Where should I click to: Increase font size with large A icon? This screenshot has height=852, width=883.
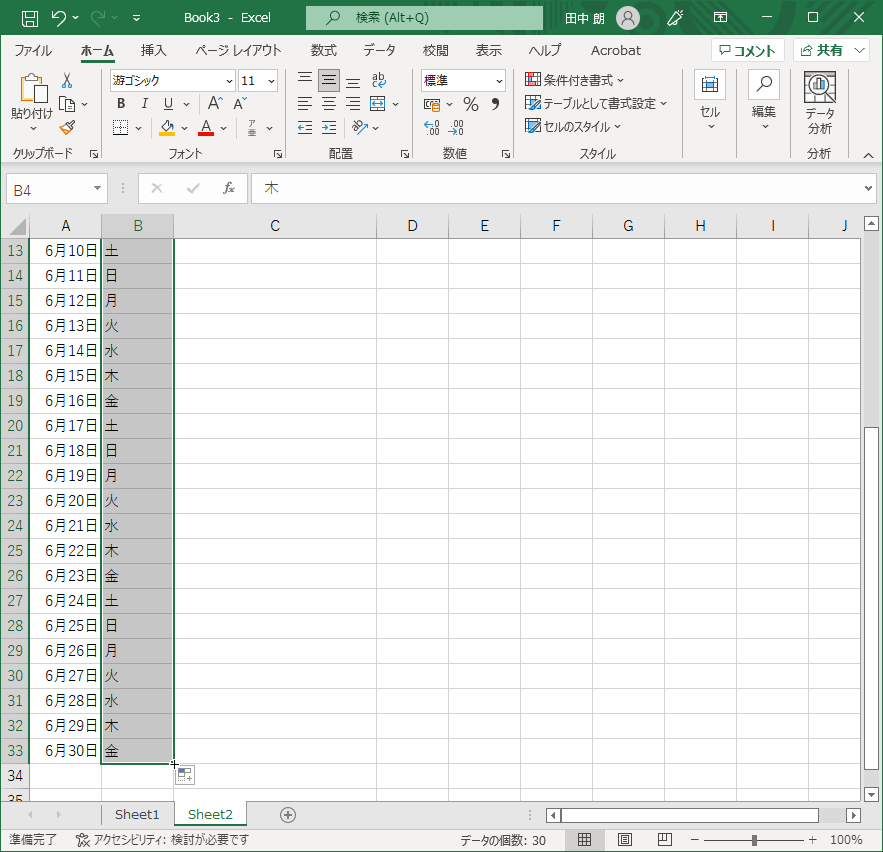[x=215, y=103]
